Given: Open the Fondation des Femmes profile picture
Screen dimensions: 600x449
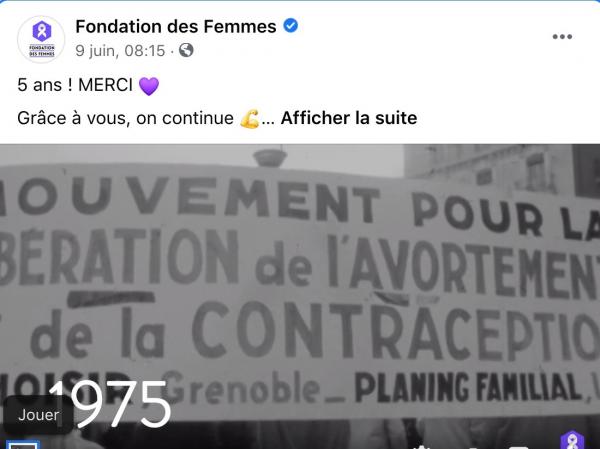Looking at the screenshot, I should (41, 39).
